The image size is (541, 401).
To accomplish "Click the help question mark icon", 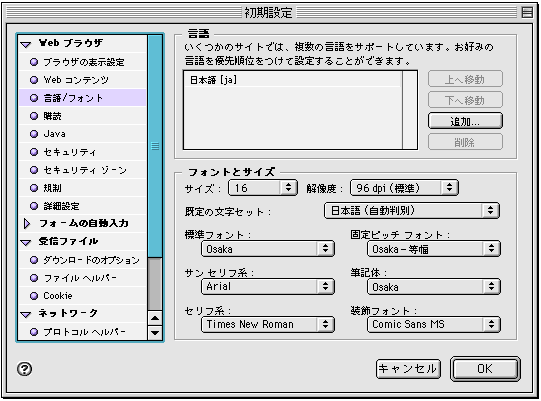I will click(24, 369).
